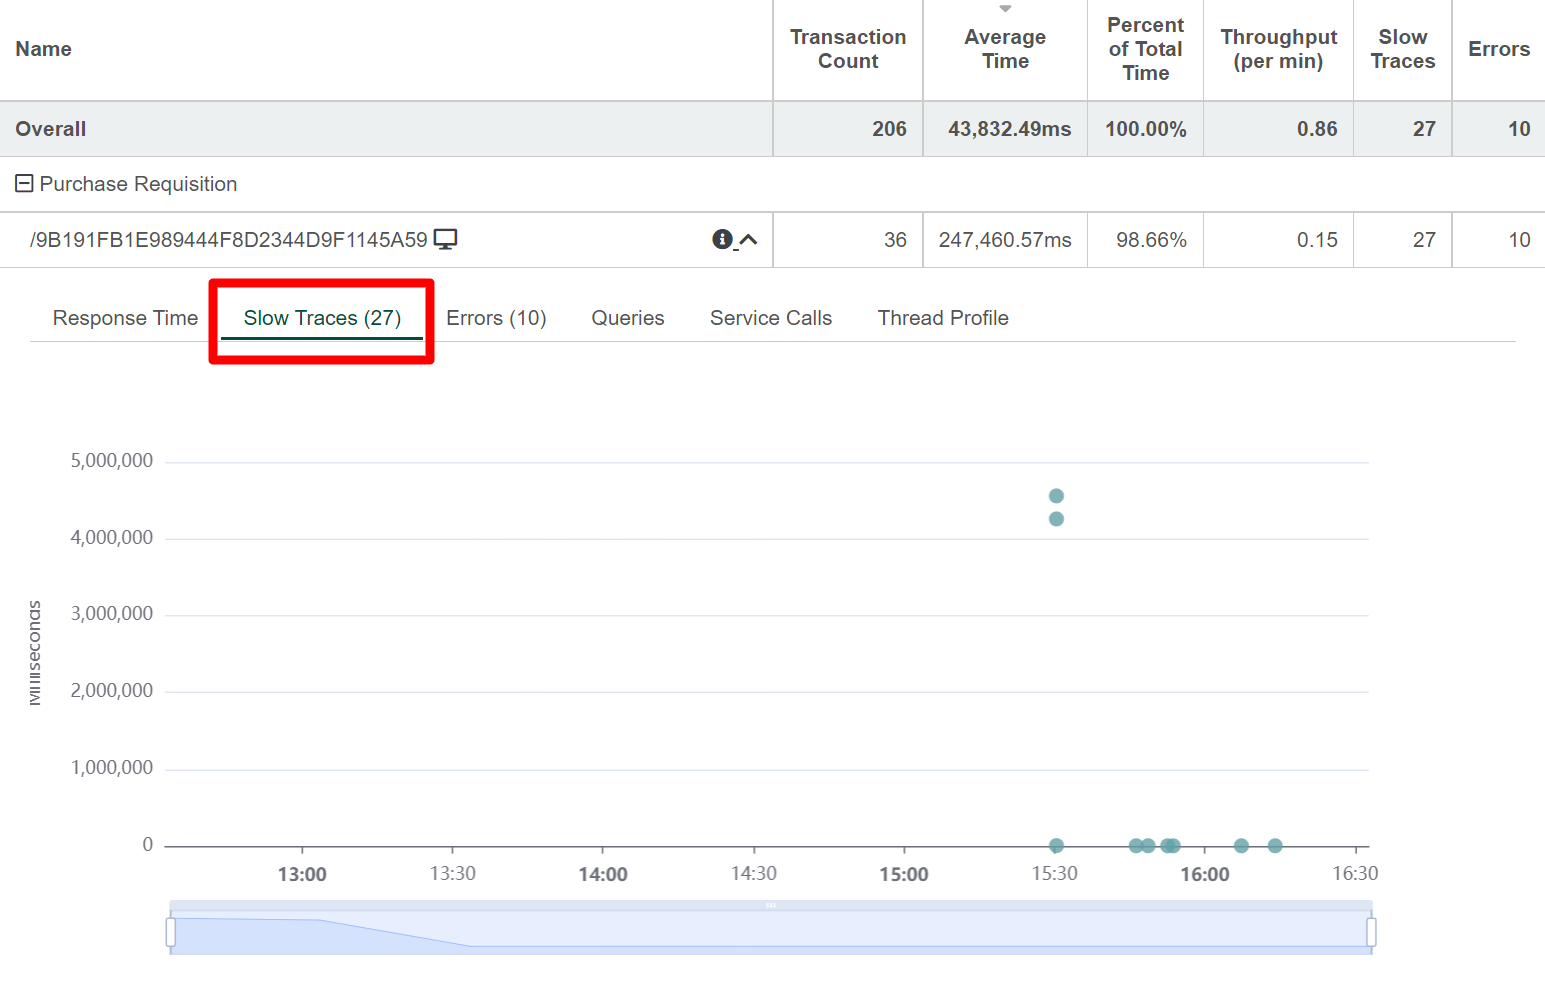The width and height of the screenshot is (1545, 984).
Task: Sort by the Throughput (per min) column header
Action: coord(1278,49)
